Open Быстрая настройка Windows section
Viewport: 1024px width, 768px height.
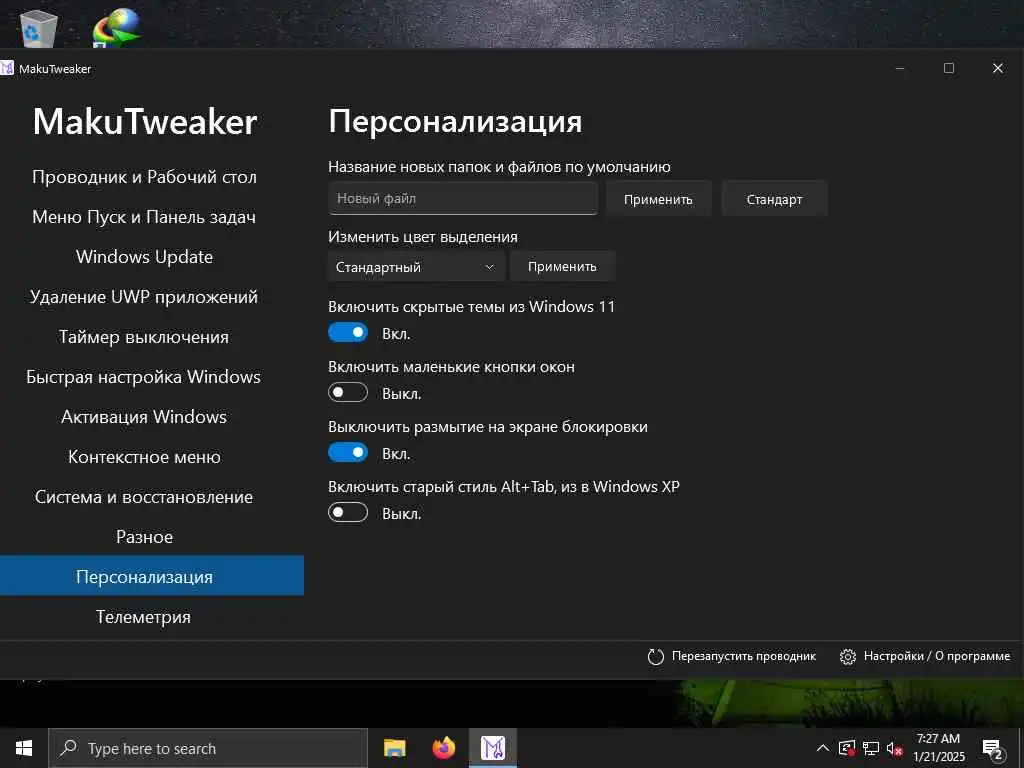coord(144,377)
